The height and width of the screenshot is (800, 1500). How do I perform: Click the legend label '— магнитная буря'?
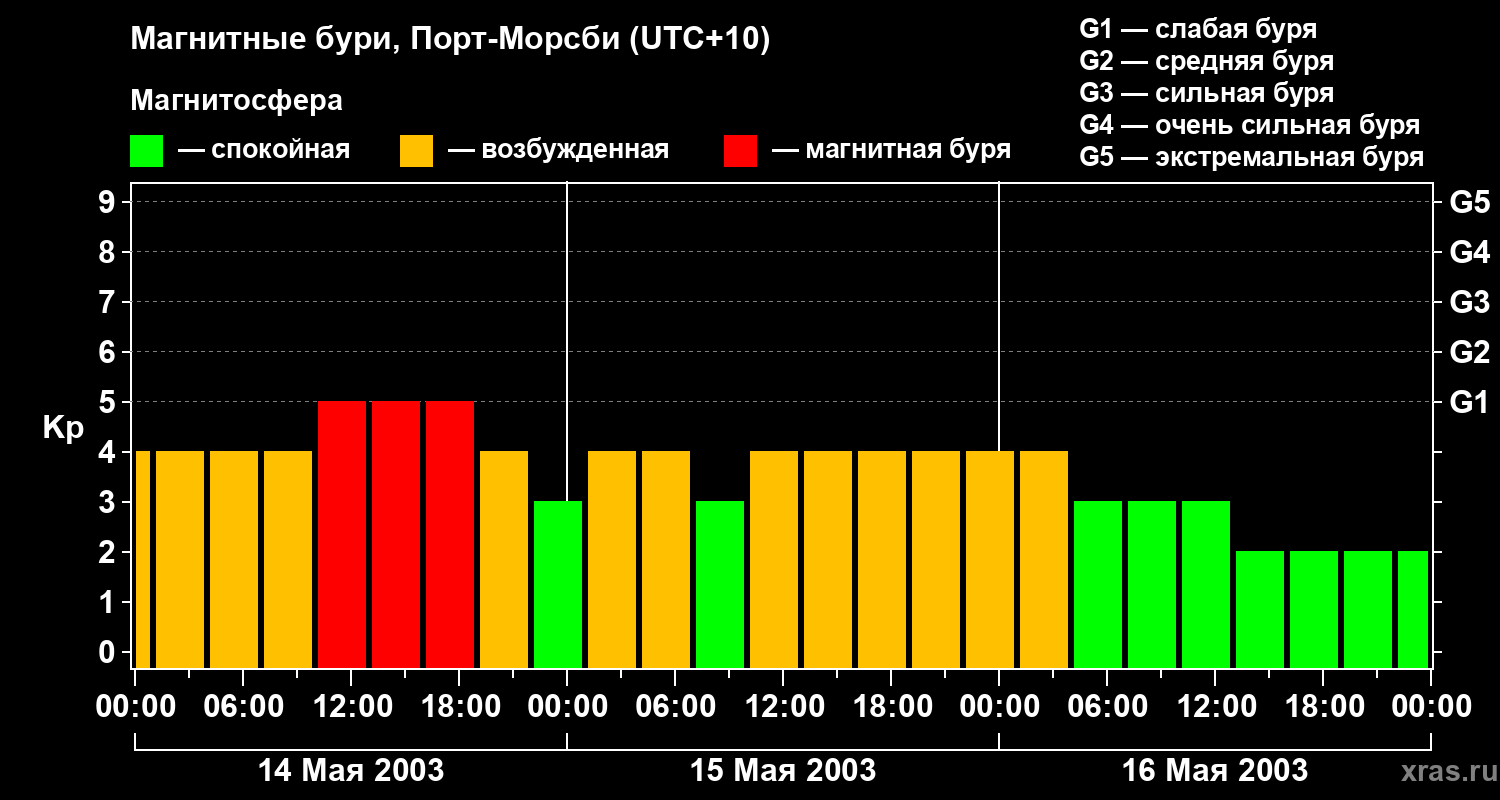point(891,151)
